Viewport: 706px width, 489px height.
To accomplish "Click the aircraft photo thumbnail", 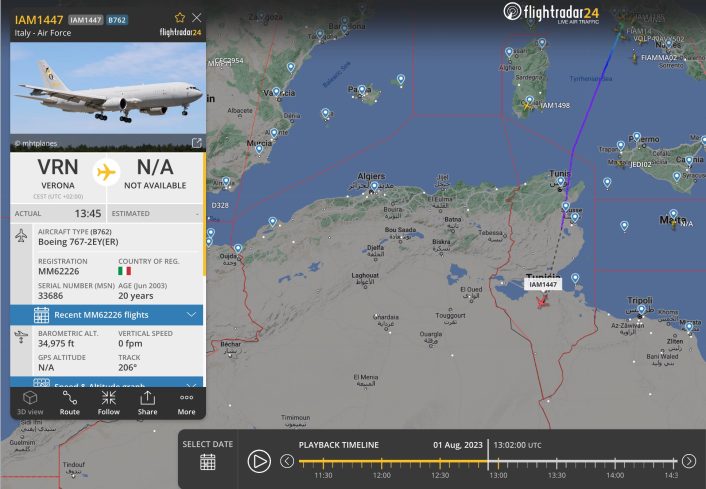I will [x=108, y=97].
